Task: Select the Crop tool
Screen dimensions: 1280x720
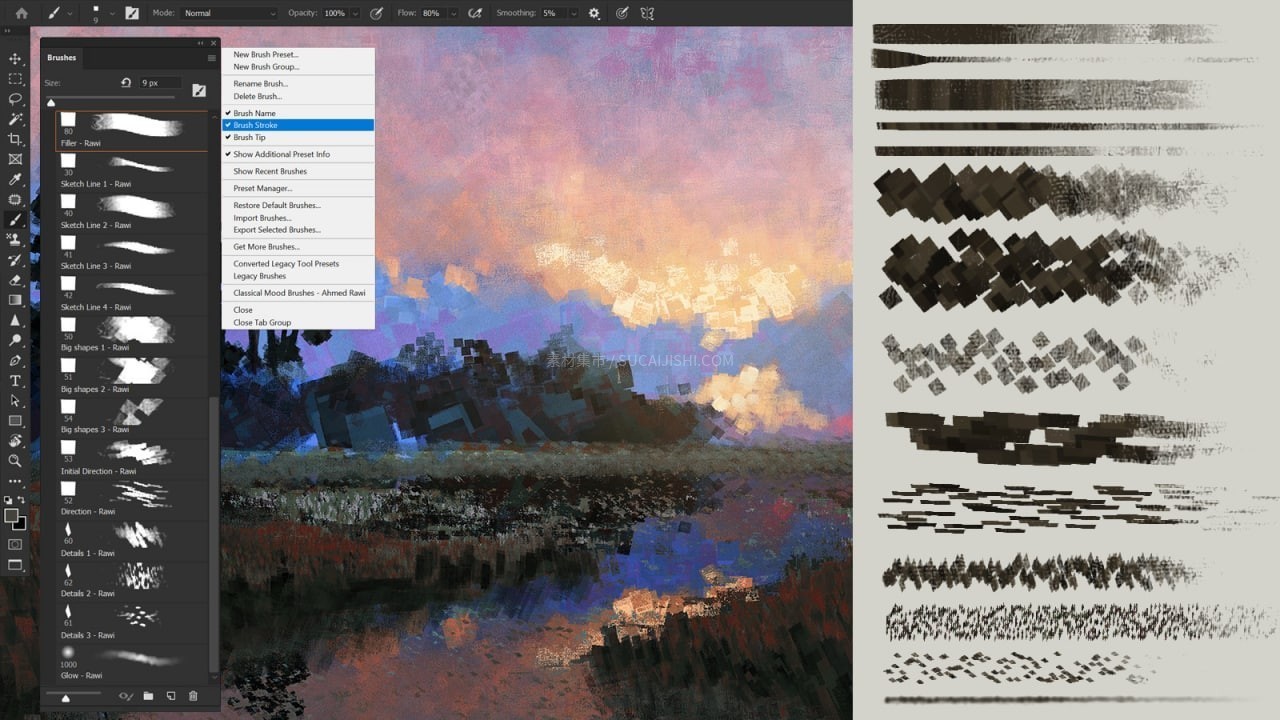Action: [15, 139]
